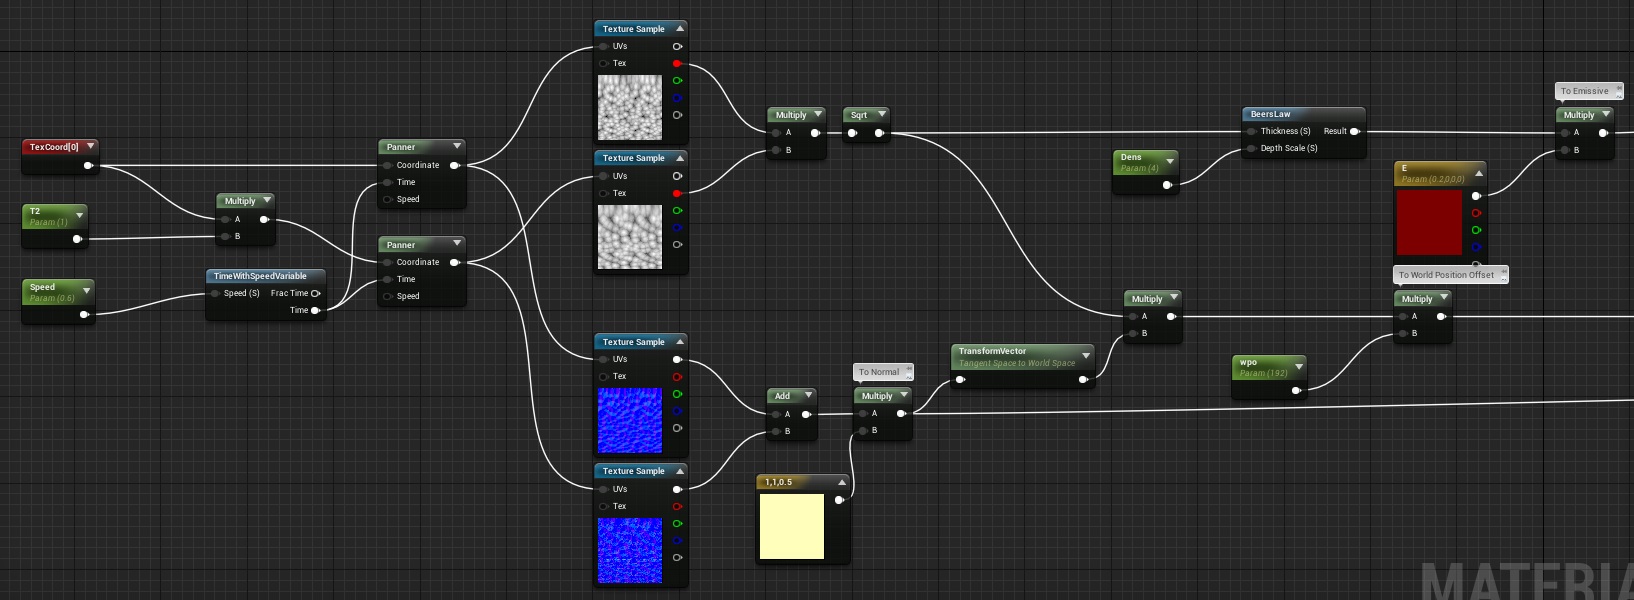Screen dimensions: 1634x600
Task: Click the wpo parameter output pin
Action: coord(1296,390)
